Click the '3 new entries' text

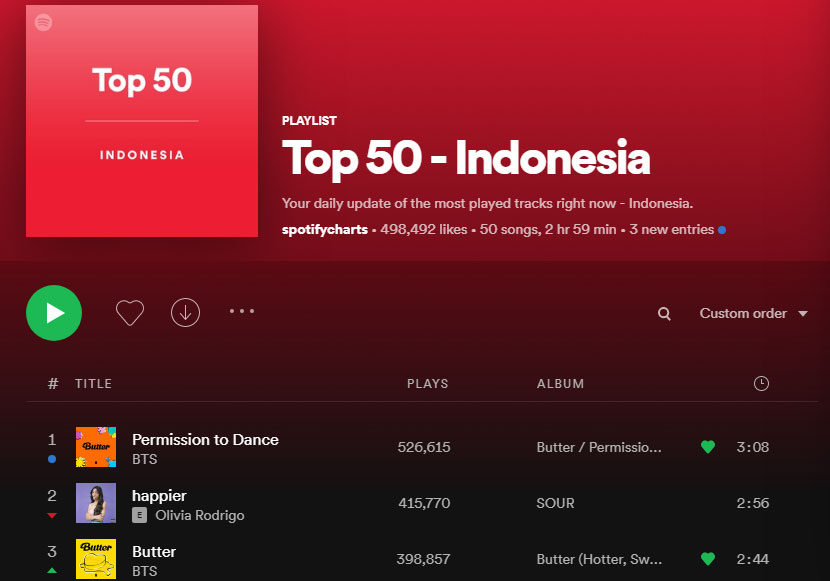[671, 230]
